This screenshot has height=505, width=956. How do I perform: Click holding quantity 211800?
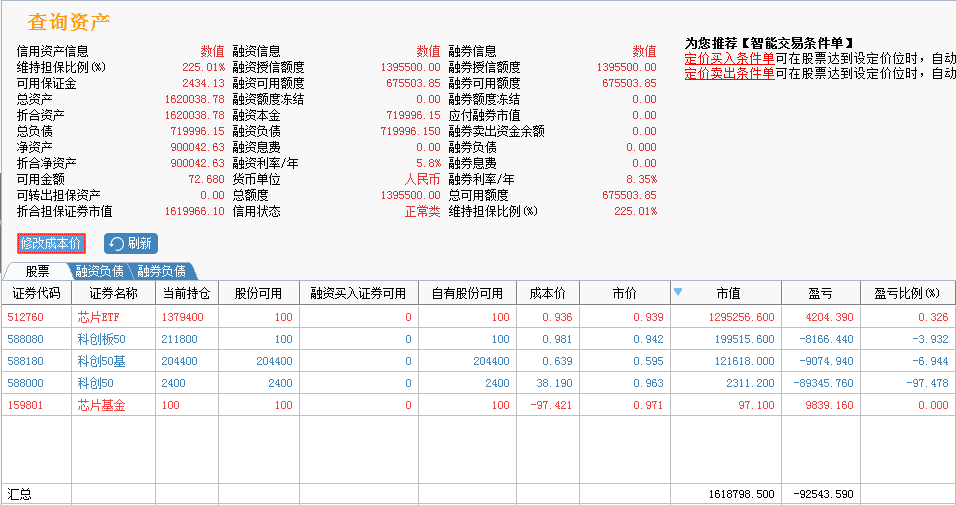click(179, 339)
